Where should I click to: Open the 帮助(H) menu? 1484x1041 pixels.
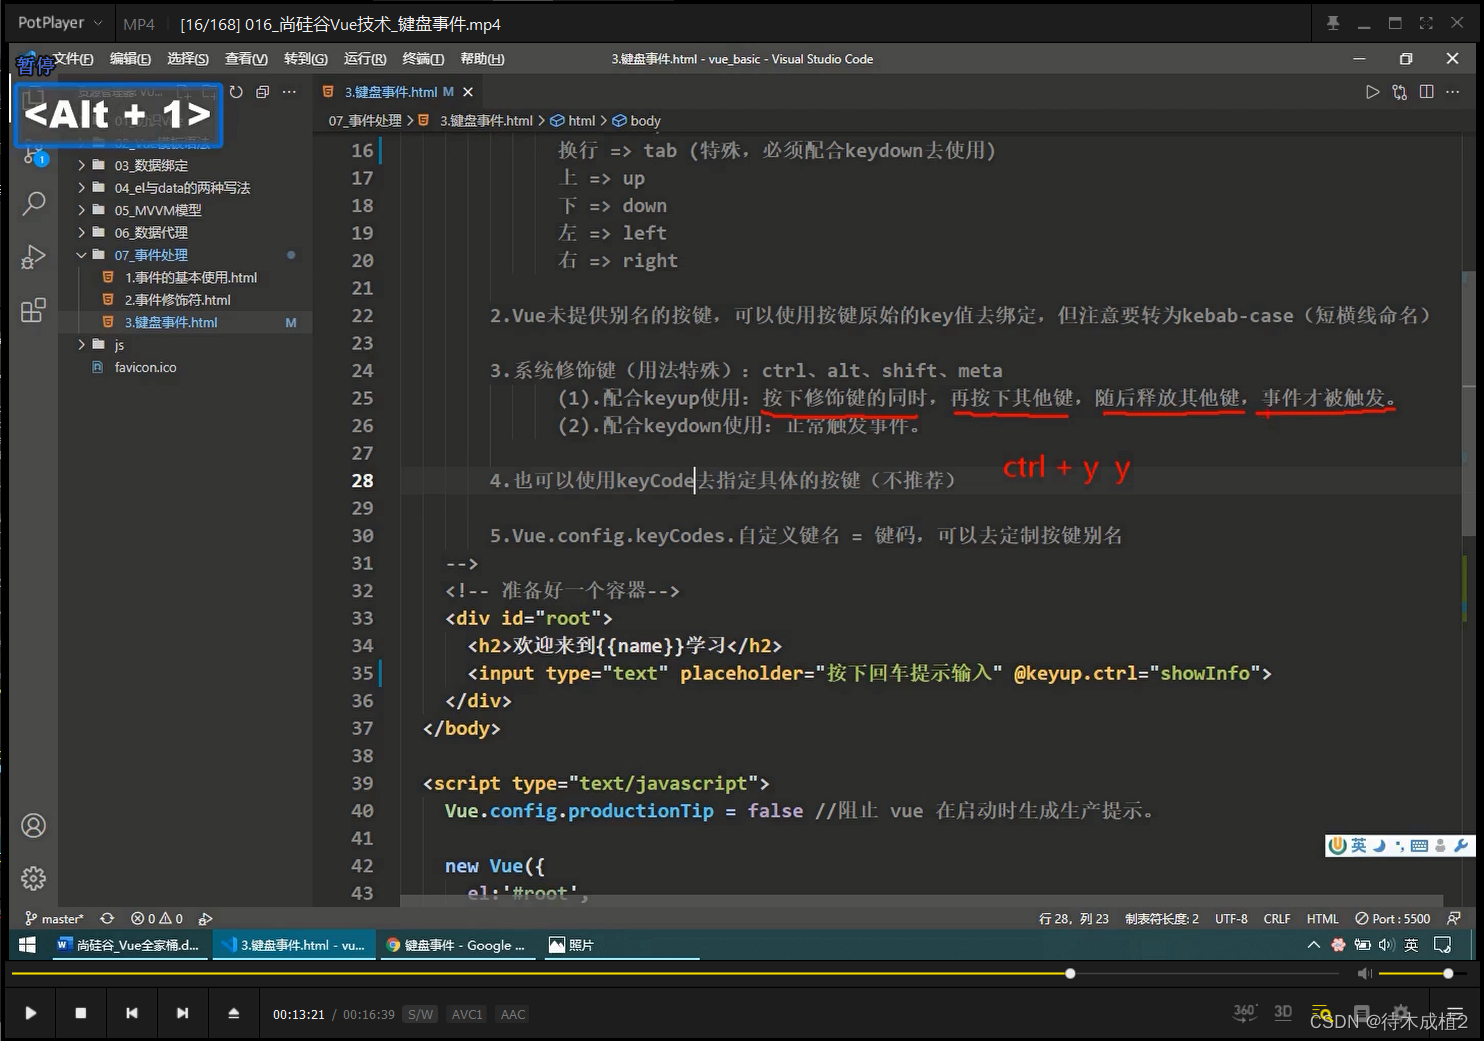482,59
